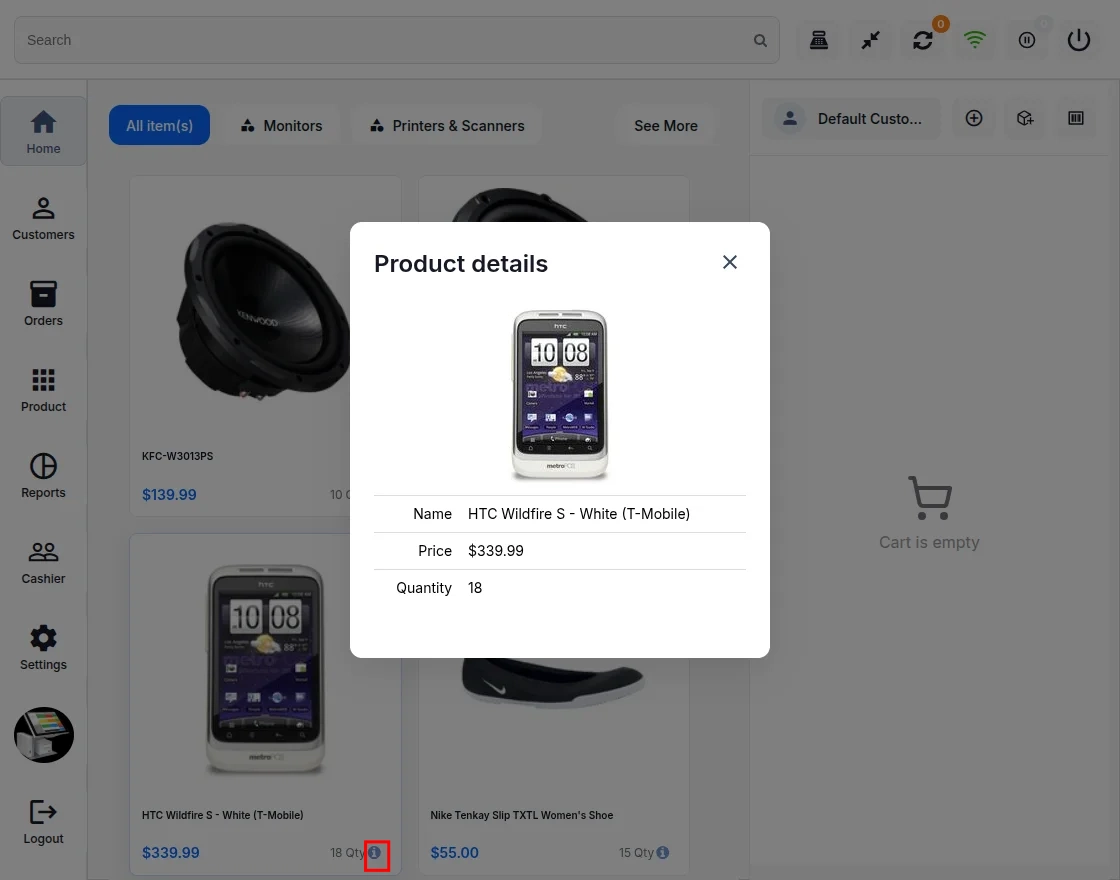The height and width of the screenshot is (880, 1120).
Task: Click the collapse fullscreen arrows icon
Action: (871, 40)
